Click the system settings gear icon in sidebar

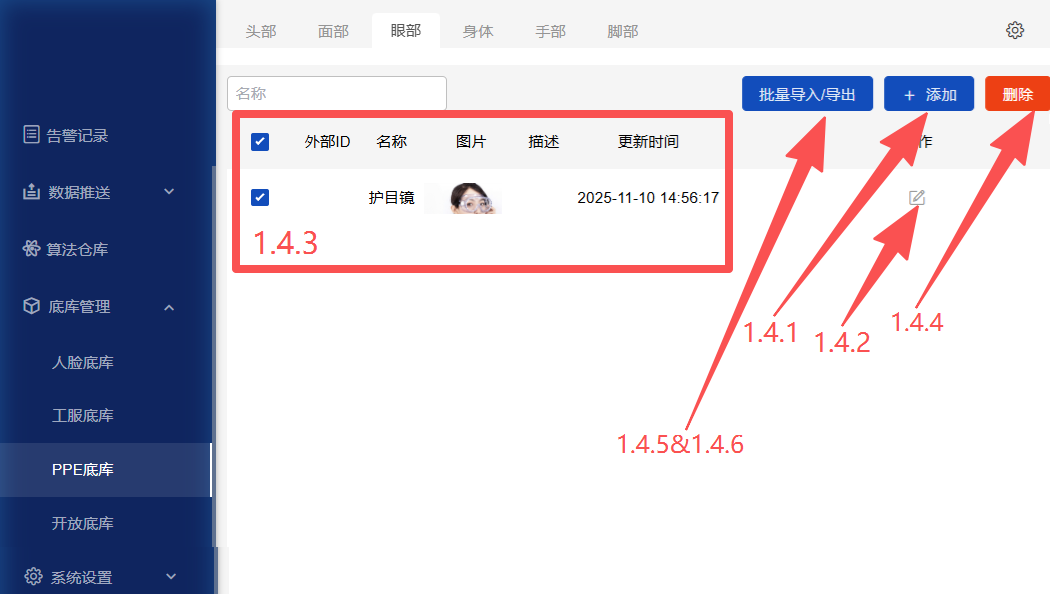[x=32, y=577]
